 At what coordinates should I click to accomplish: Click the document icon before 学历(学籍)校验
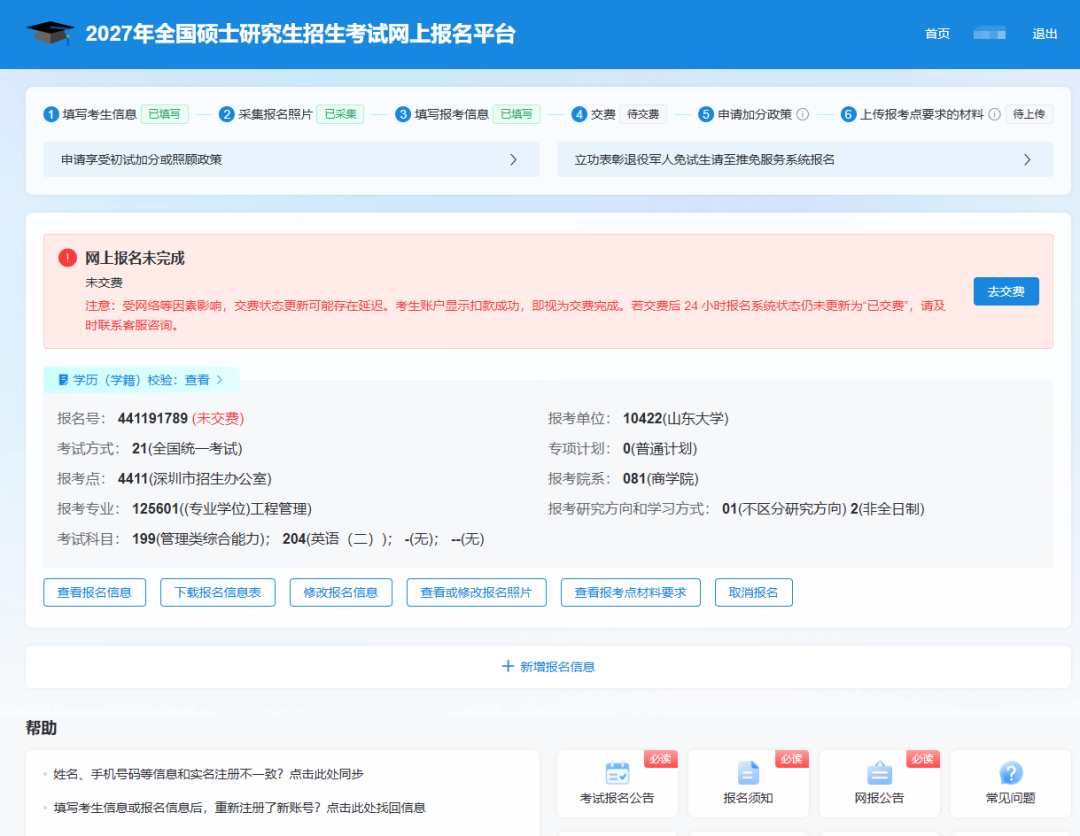pos(63,380)
